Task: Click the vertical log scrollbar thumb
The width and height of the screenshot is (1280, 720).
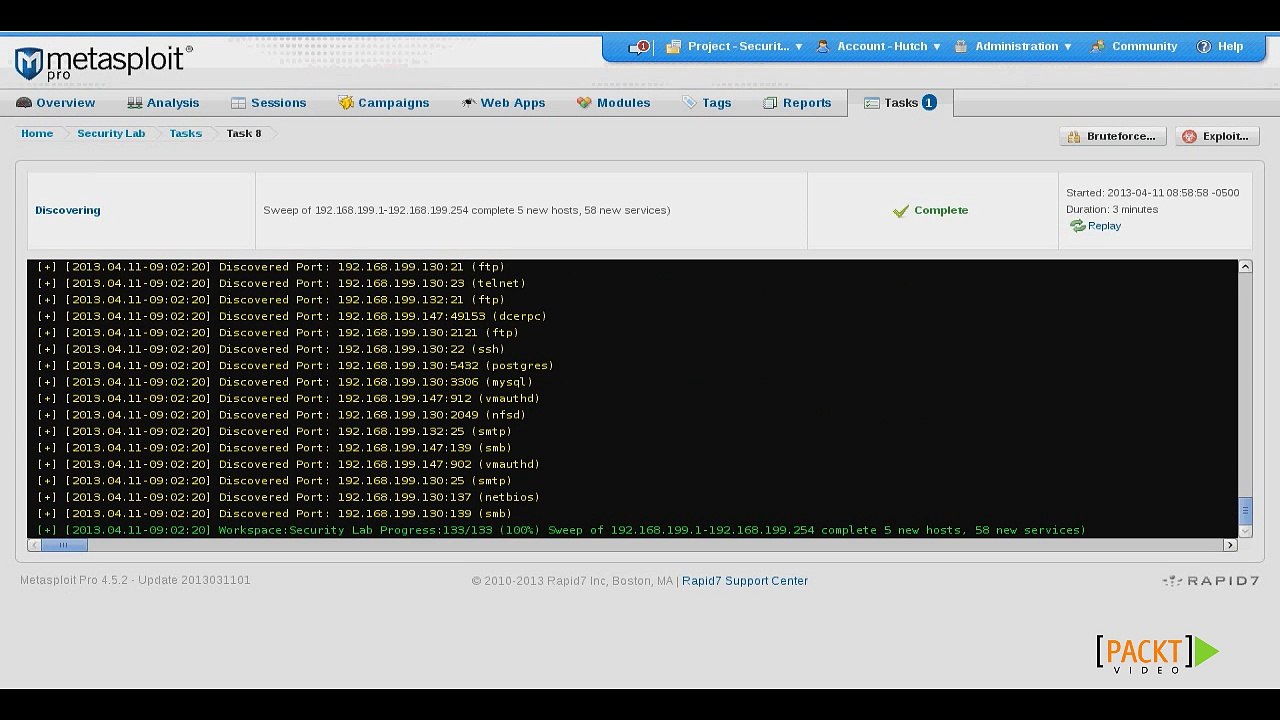Action: pyautogui.click(x=1245, y=510)
